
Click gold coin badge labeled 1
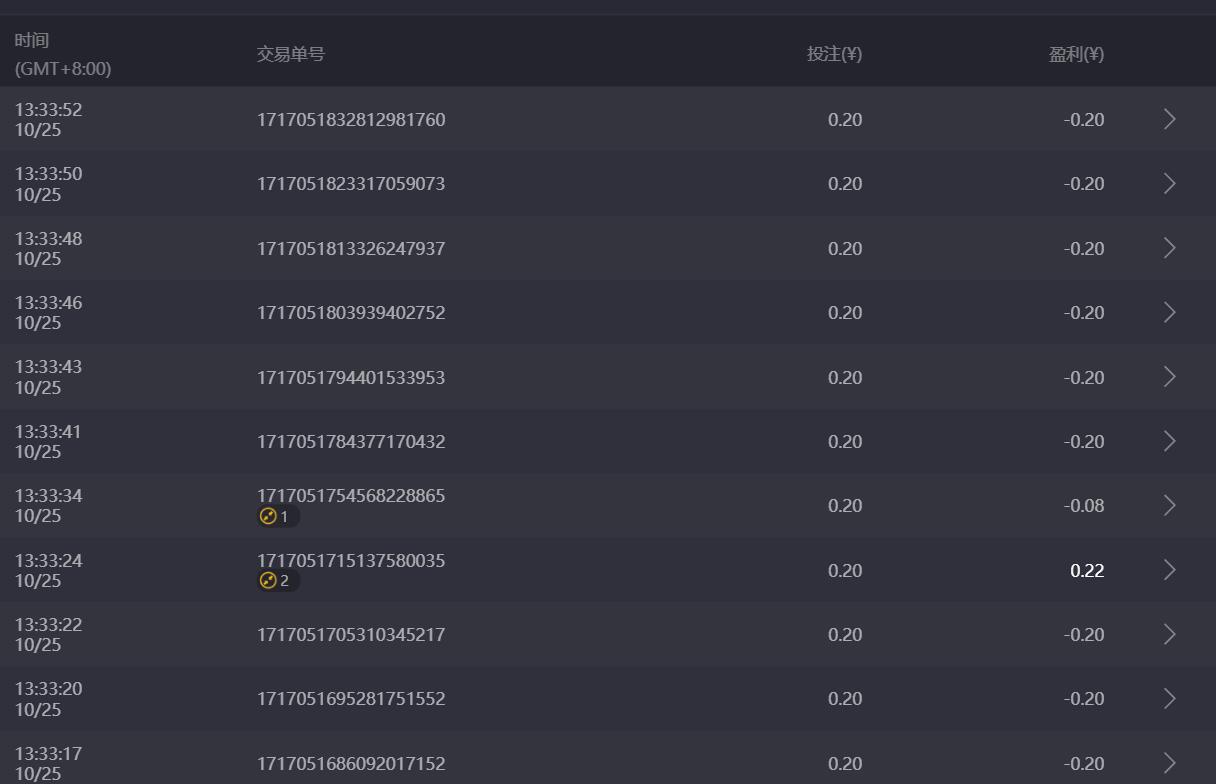tap(276, 517)
